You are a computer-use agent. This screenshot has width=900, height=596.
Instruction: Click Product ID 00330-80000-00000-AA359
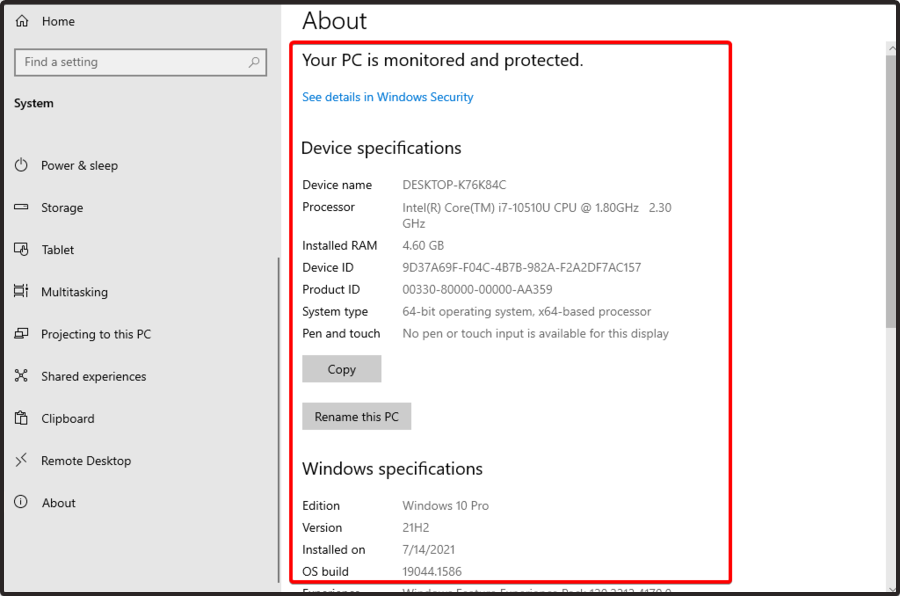pos(477,289)
